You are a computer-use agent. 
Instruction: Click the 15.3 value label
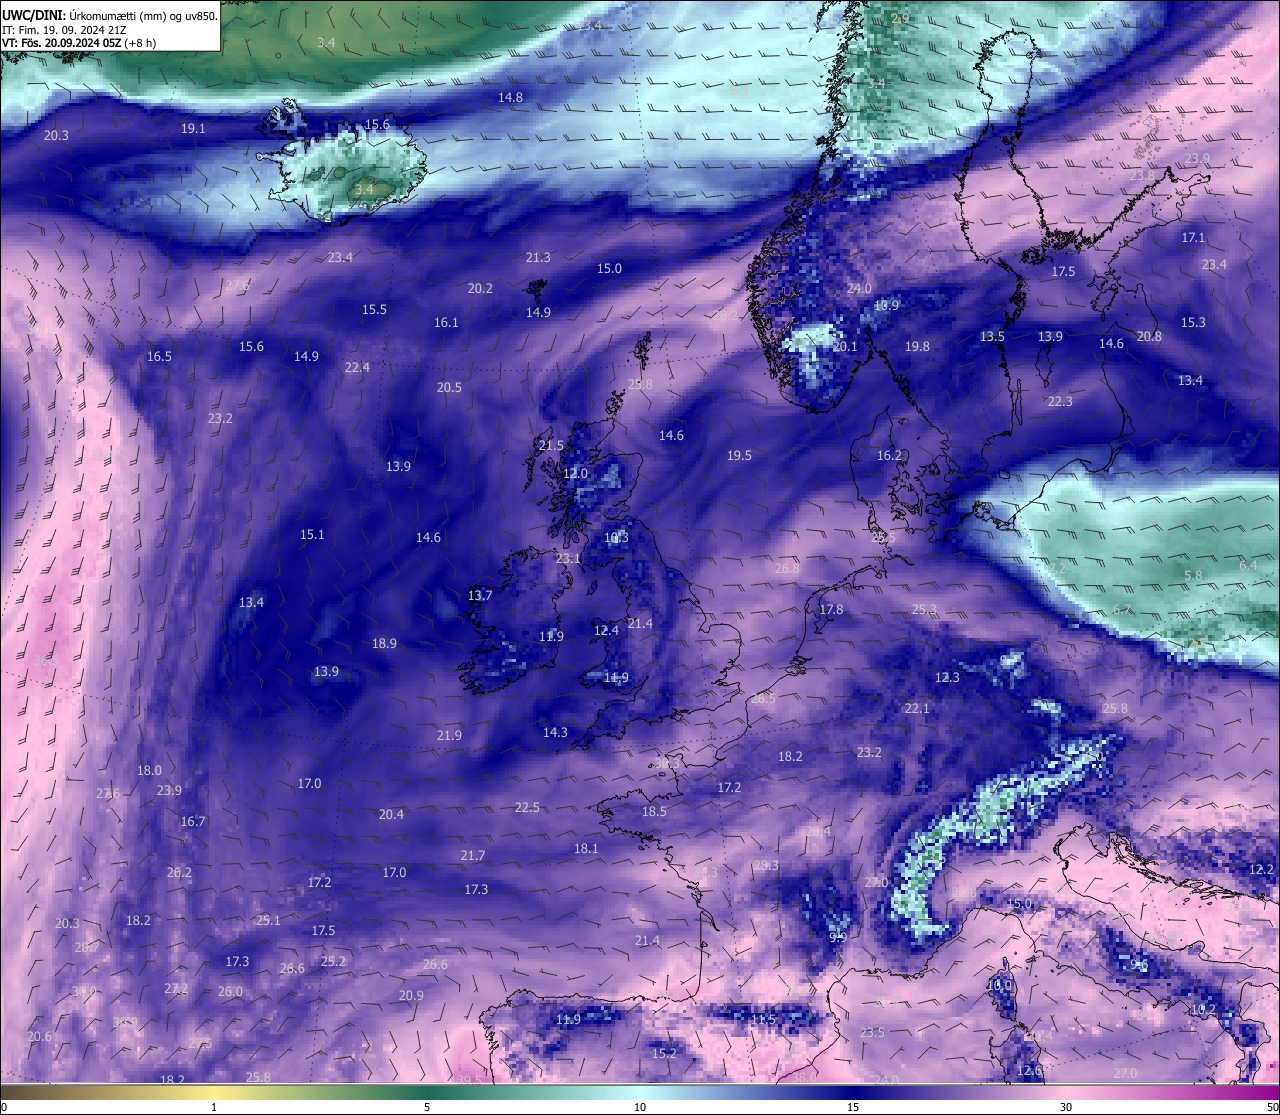(x=1193, y=323)
